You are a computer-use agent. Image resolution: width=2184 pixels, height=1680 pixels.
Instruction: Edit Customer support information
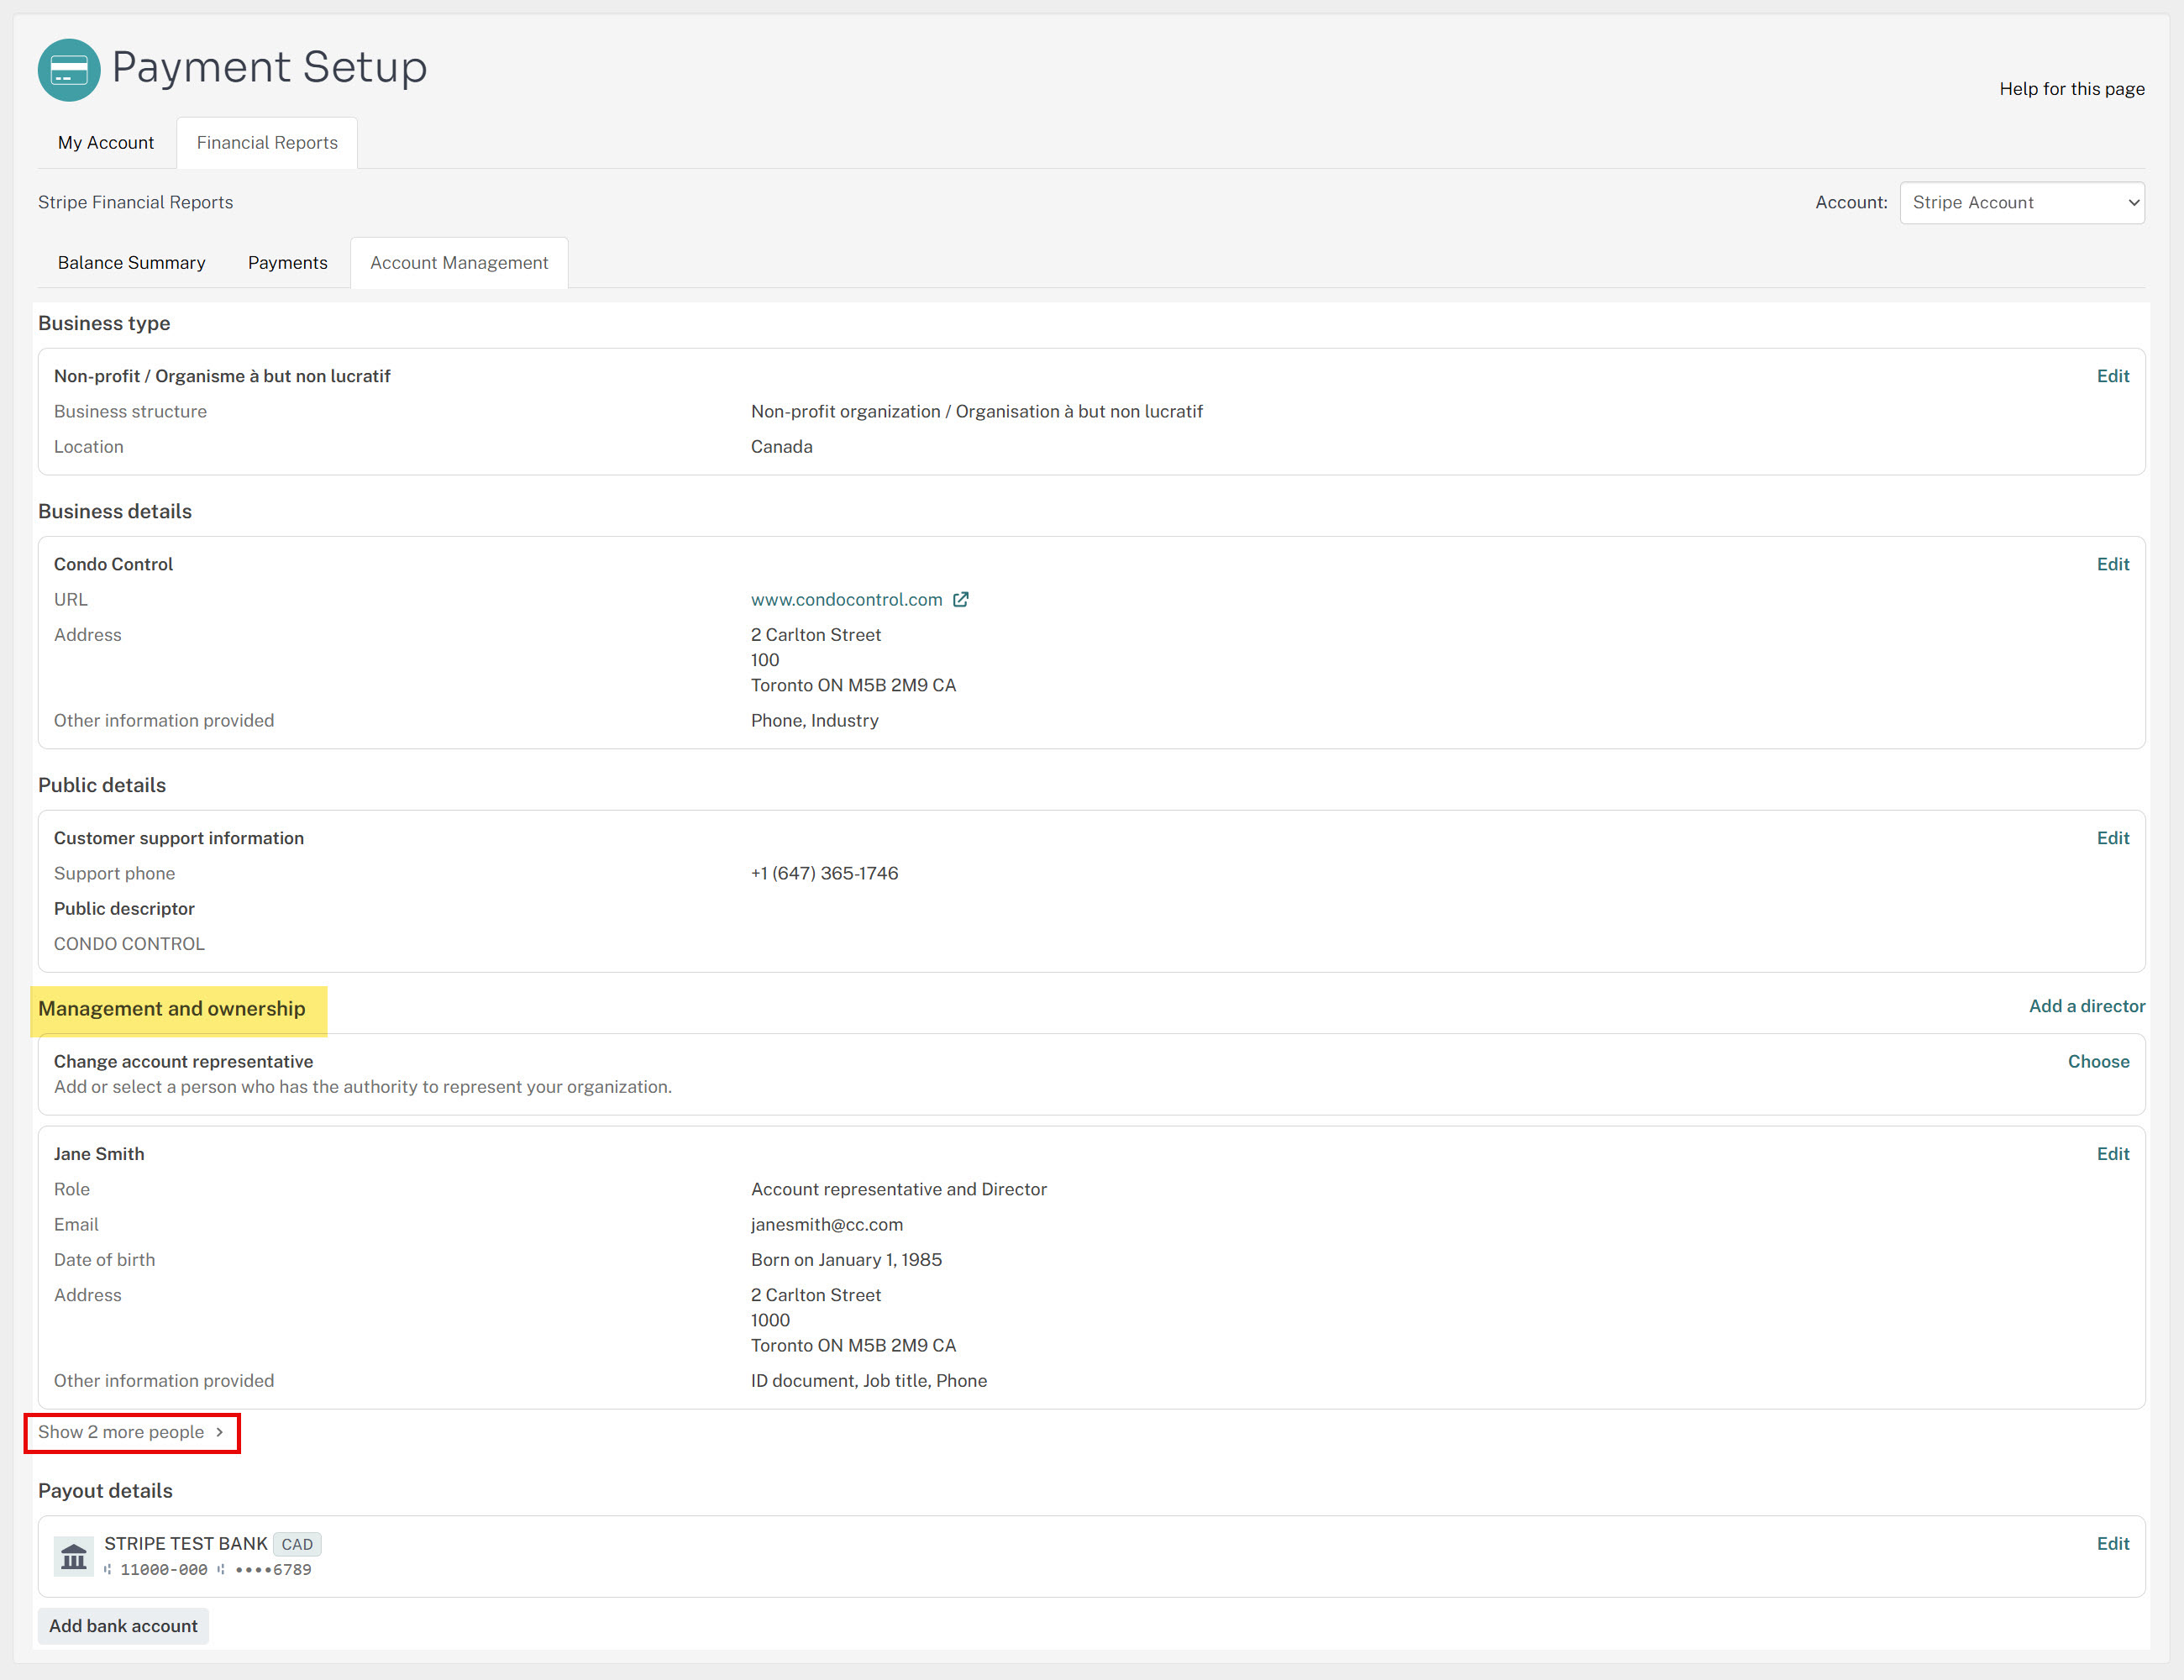pos(2113,838)
